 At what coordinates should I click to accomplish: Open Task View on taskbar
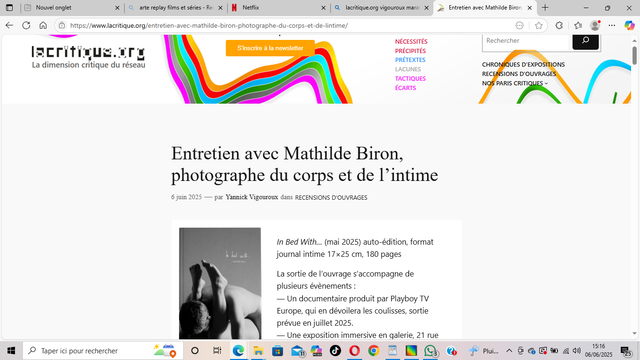[x=217, y=351]
